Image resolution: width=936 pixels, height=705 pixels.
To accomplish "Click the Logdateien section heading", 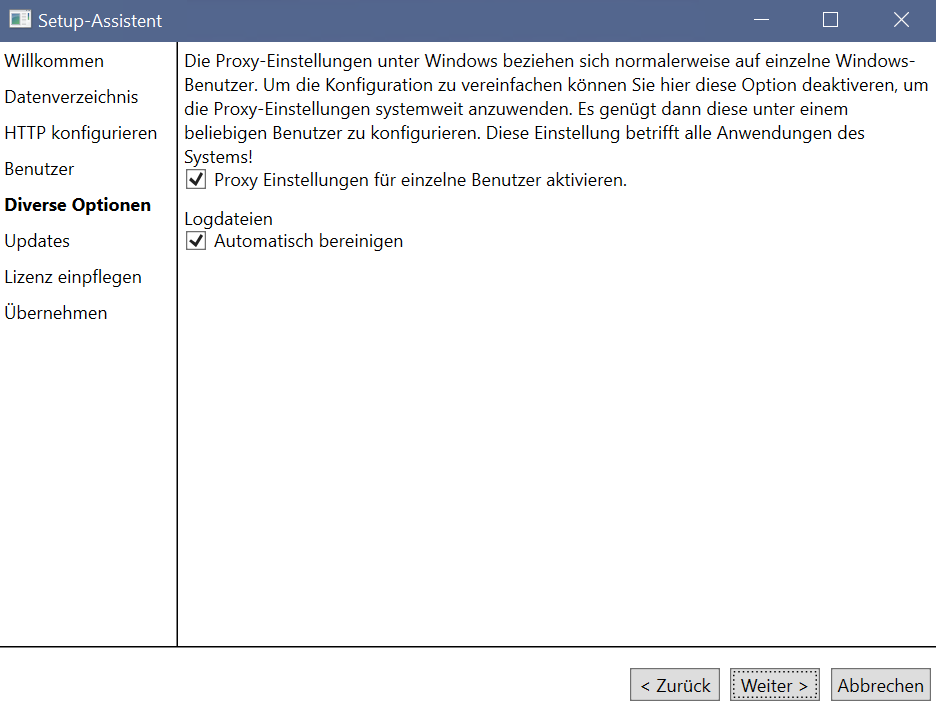I will click(x=229, y=219).
